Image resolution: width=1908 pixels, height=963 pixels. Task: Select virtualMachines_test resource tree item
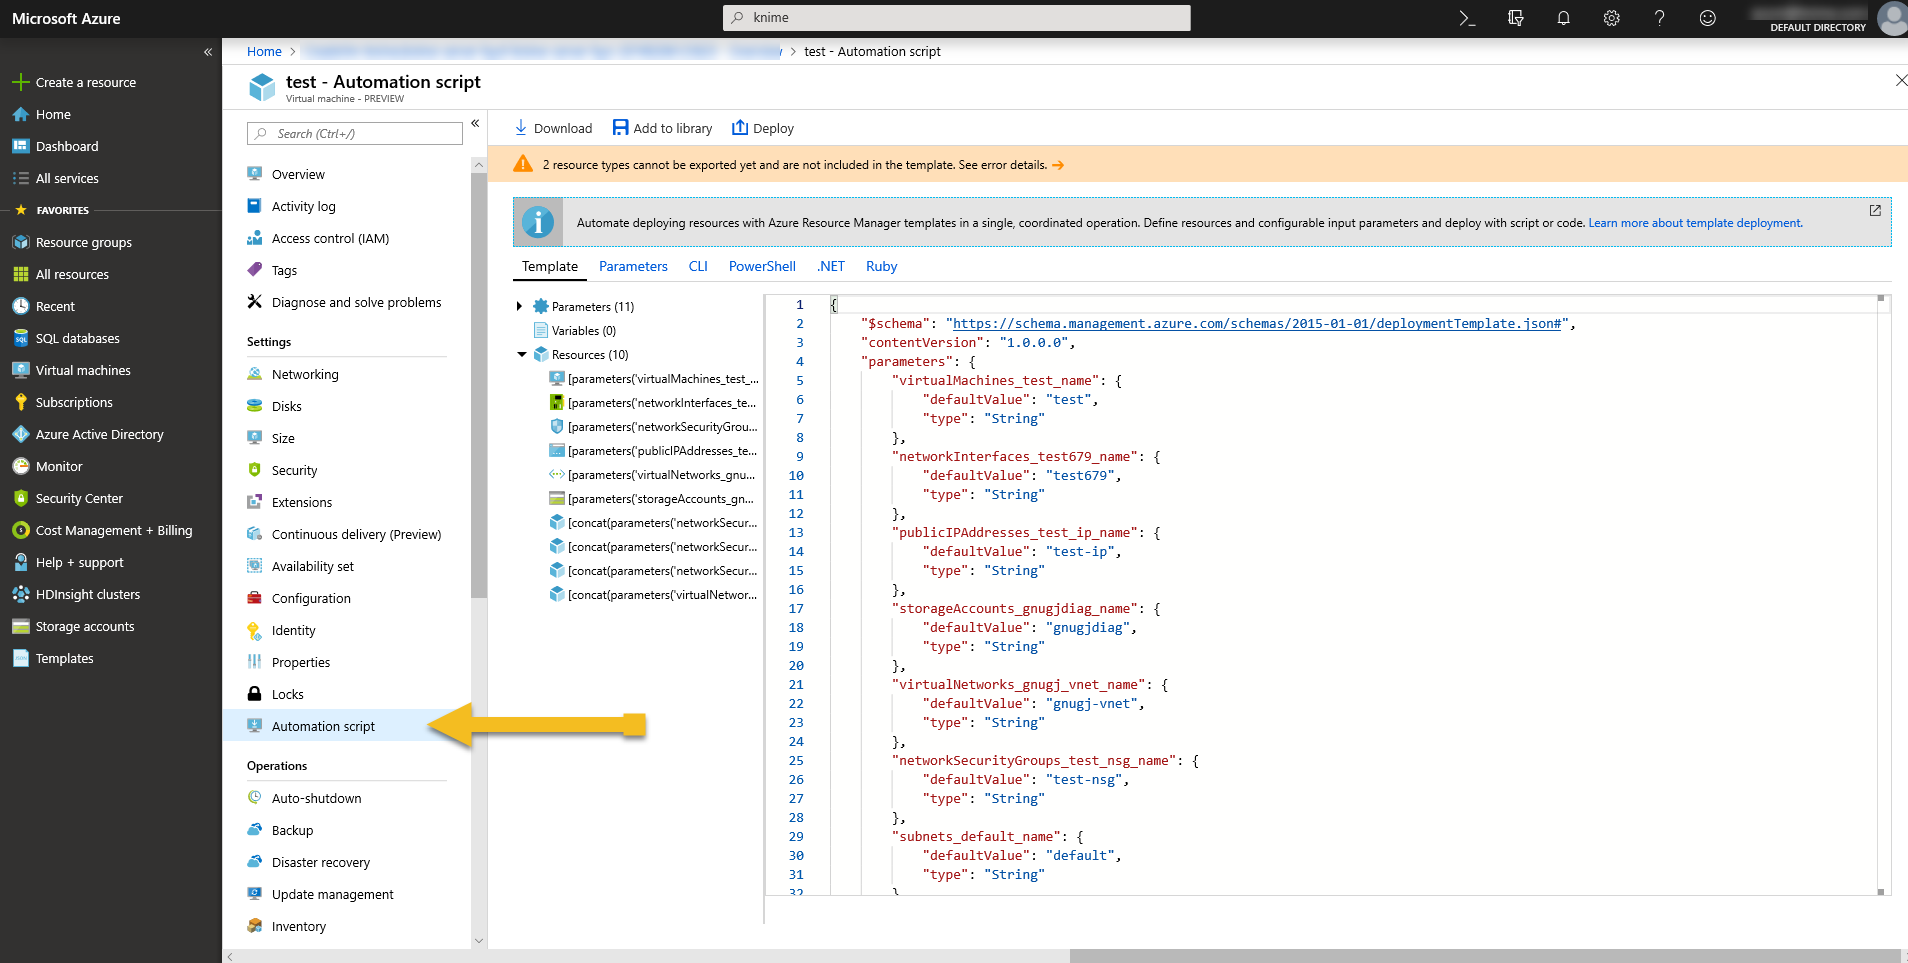pos(655,379)
